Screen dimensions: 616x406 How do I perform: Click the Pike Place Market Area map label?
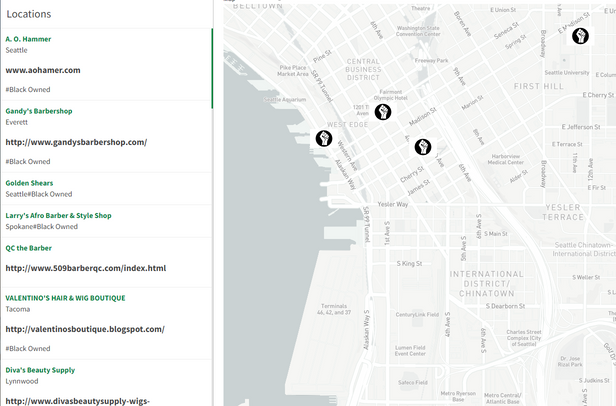(x=293, y=70)
